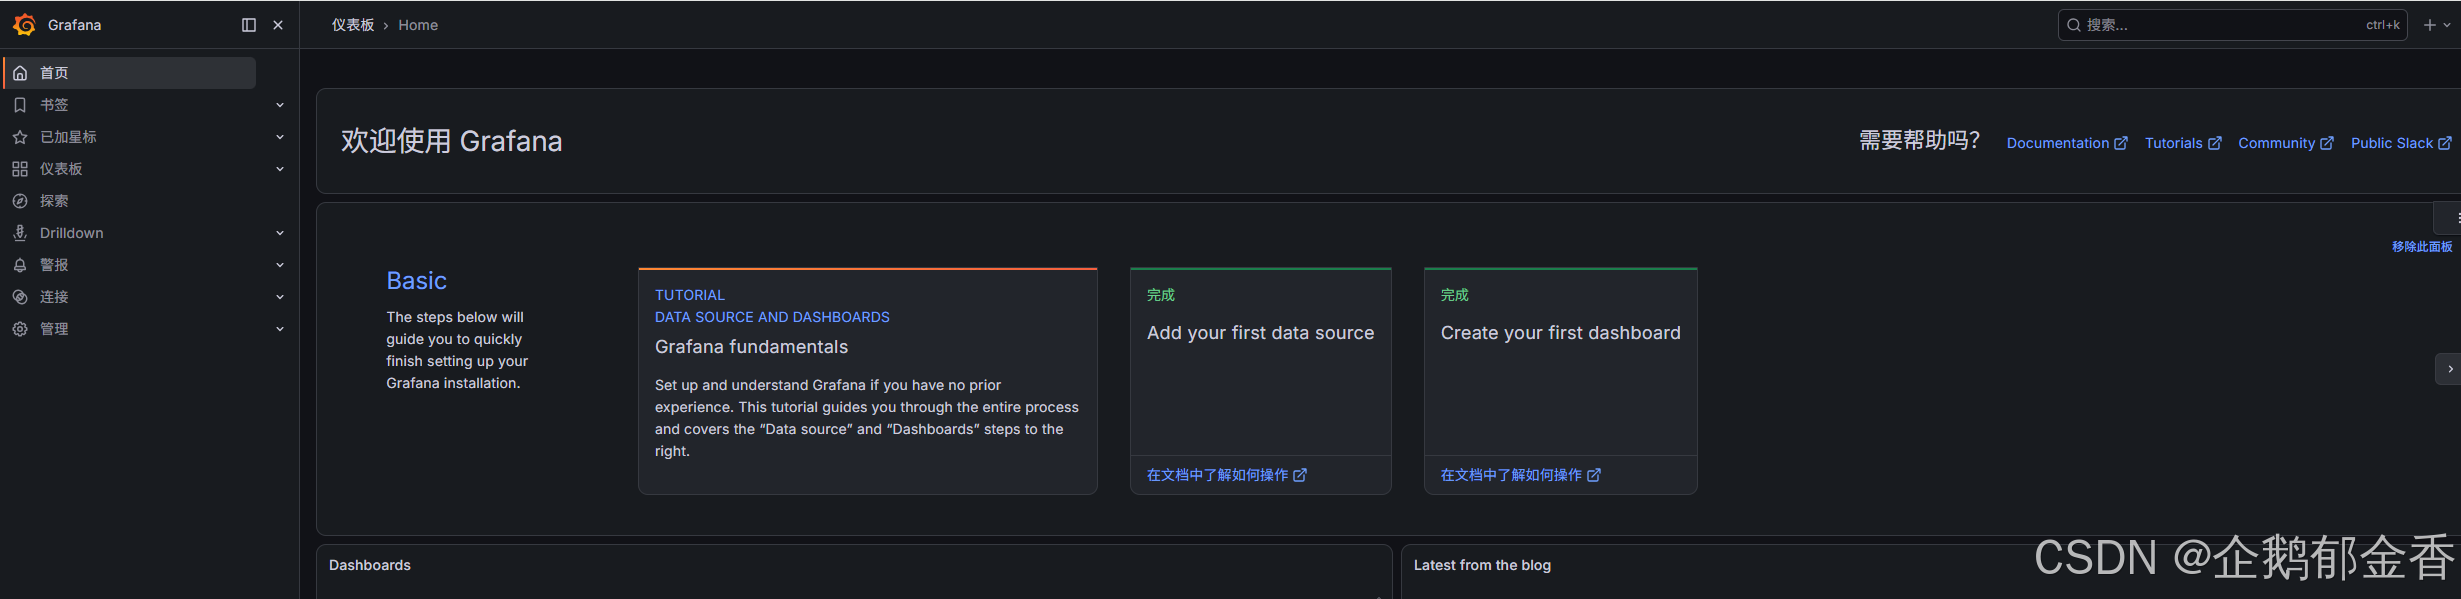Toggle the sidebar dock icon

(249, 25)
